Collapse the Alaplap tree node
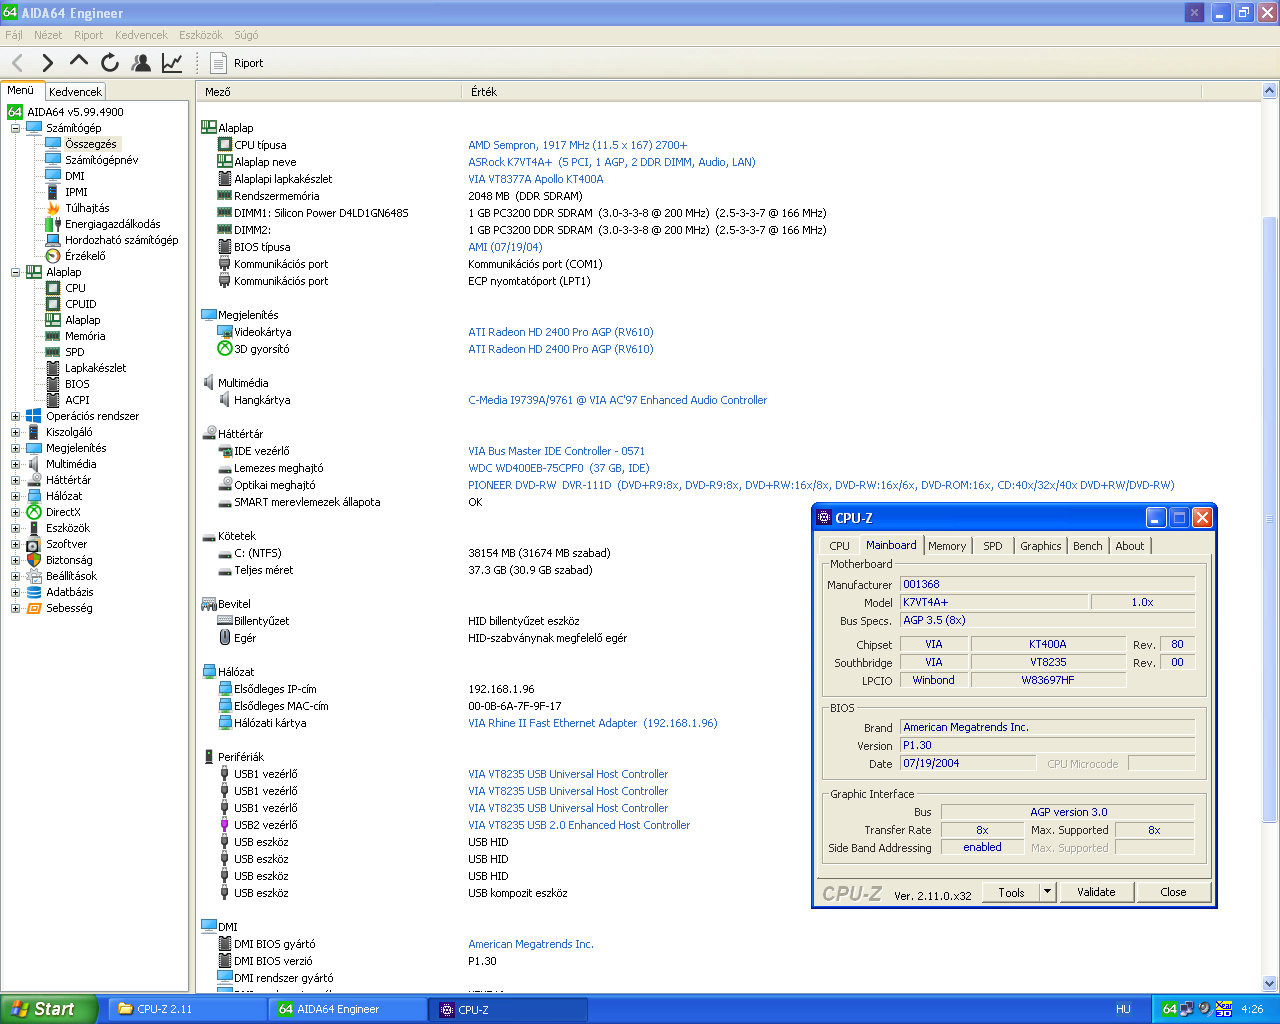The image size is (1280, 1024). point(16,272)
